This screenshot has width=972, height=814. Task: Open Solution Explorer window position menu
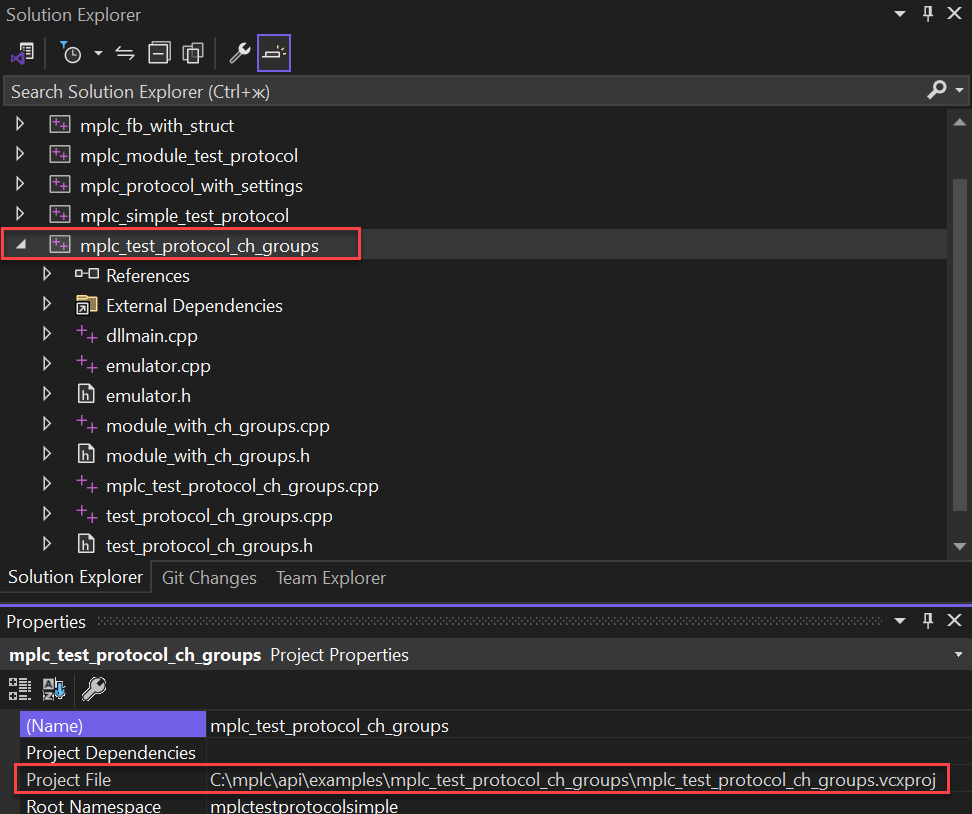coord(900,14)
